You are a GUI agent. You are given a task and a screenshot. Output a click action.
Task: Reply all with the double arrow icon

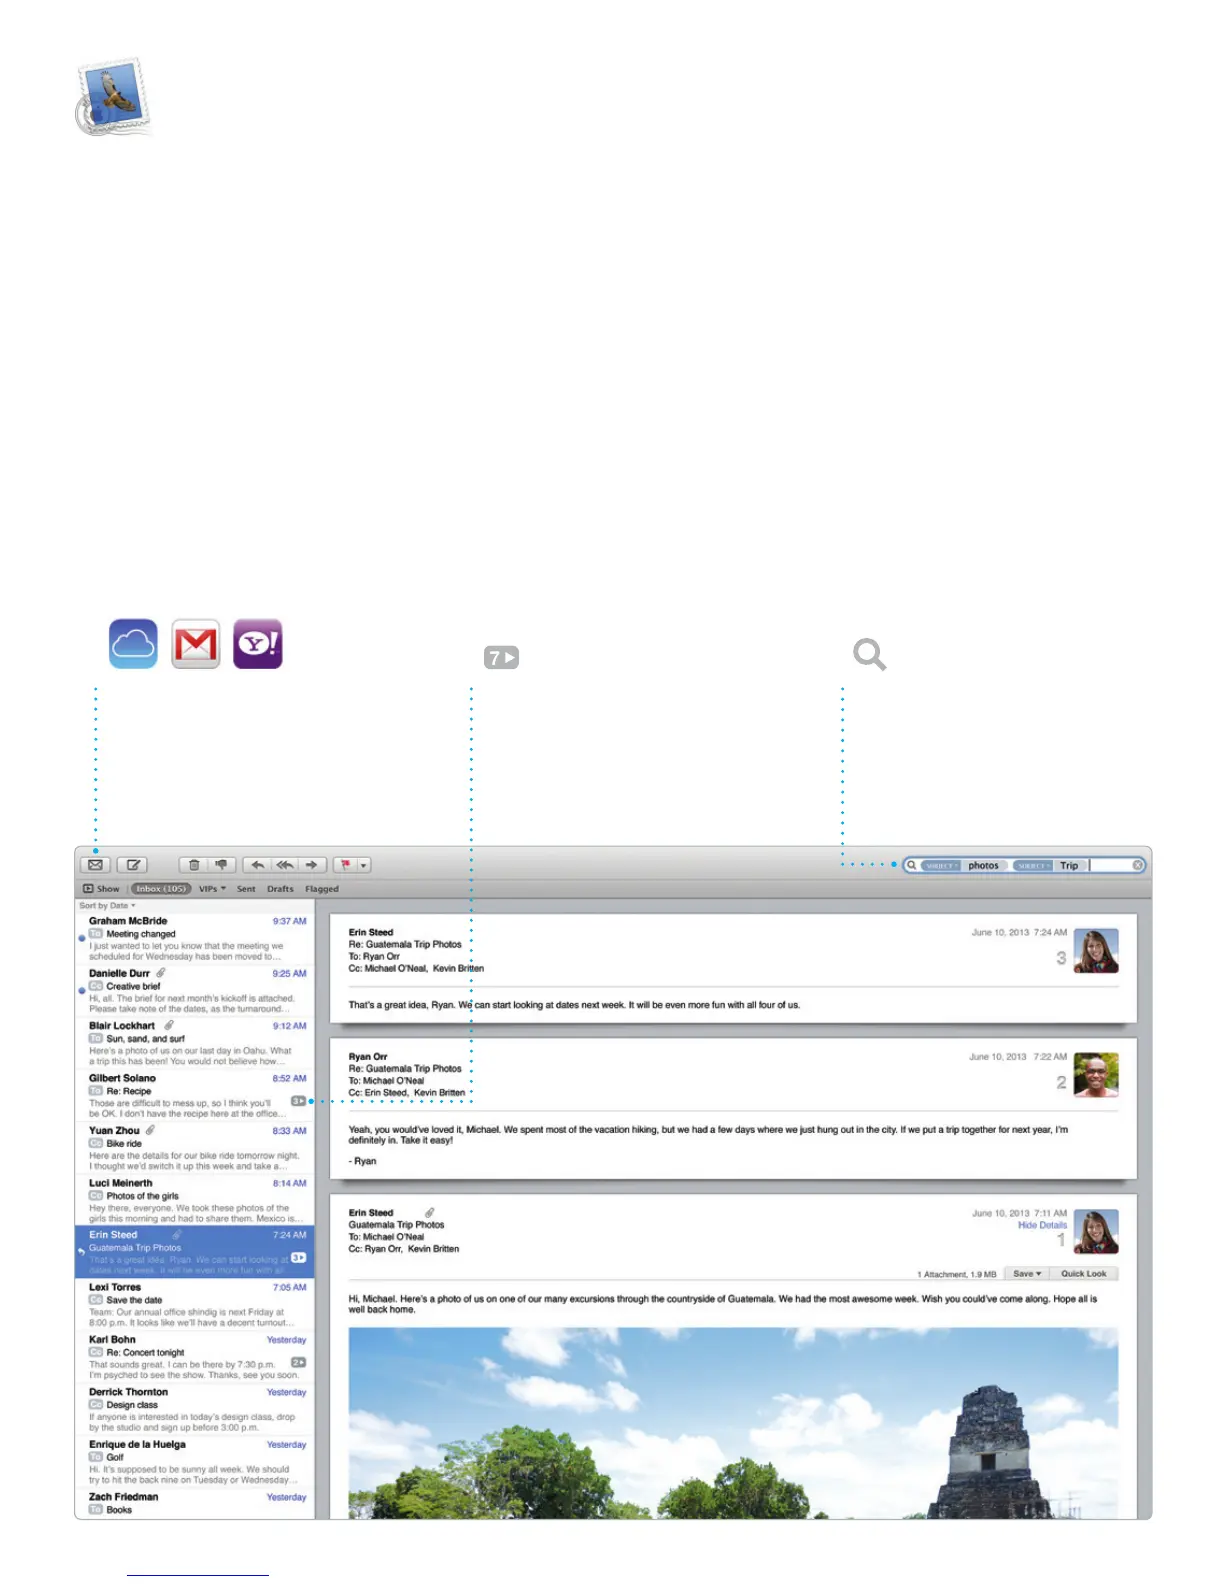pyautogui.click(x=285, y=865)
